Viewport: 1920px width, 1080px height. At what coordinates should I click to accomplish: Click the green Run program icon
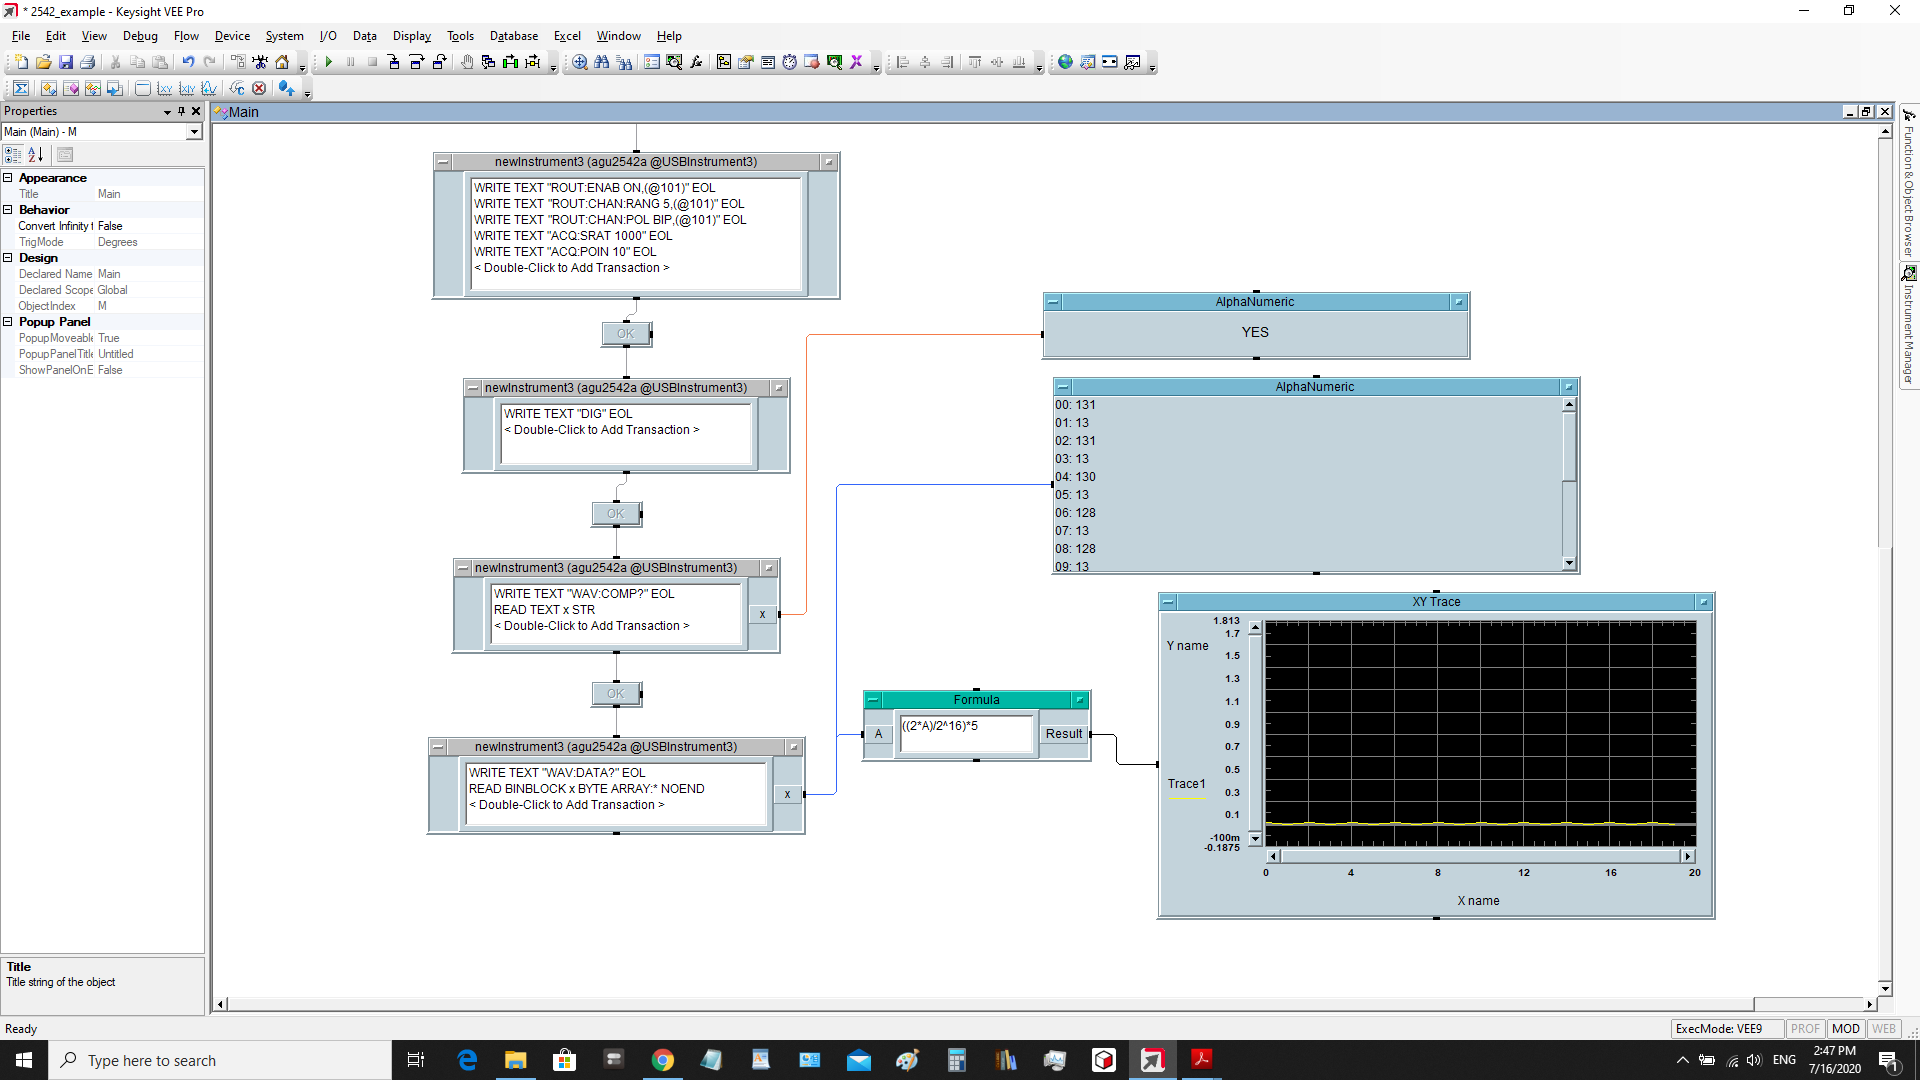(x=328, y=62)
